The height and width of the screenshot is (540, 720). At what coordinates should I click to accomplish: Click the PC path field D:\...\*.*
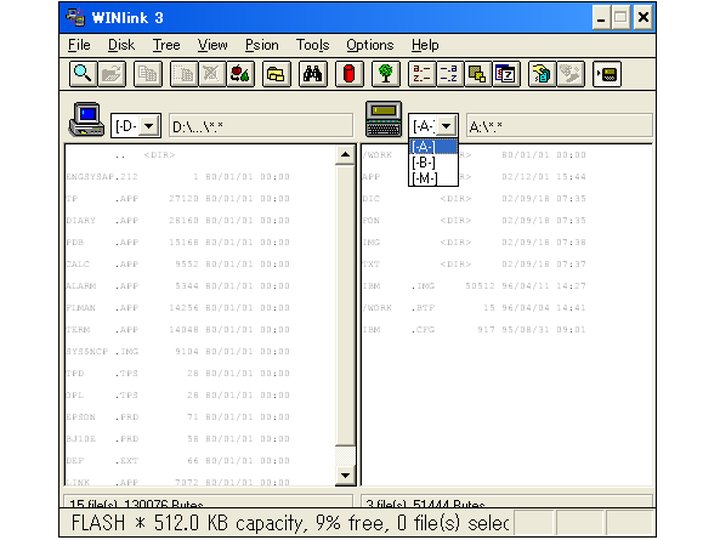pos(261,126)
